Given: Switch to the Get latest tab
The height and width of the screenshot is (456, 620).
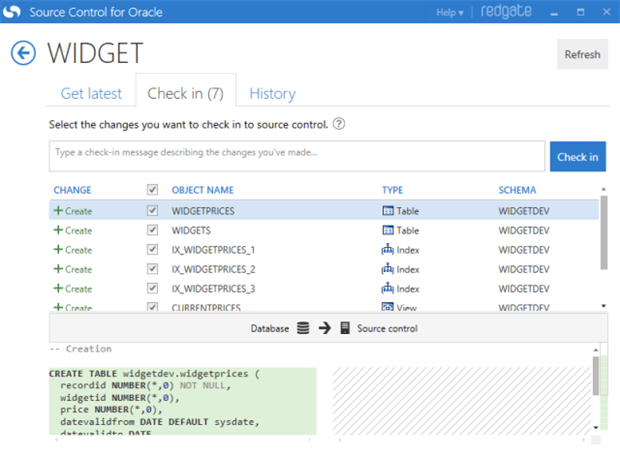Looking at the screenshot, I should click(x=91, y=94).
